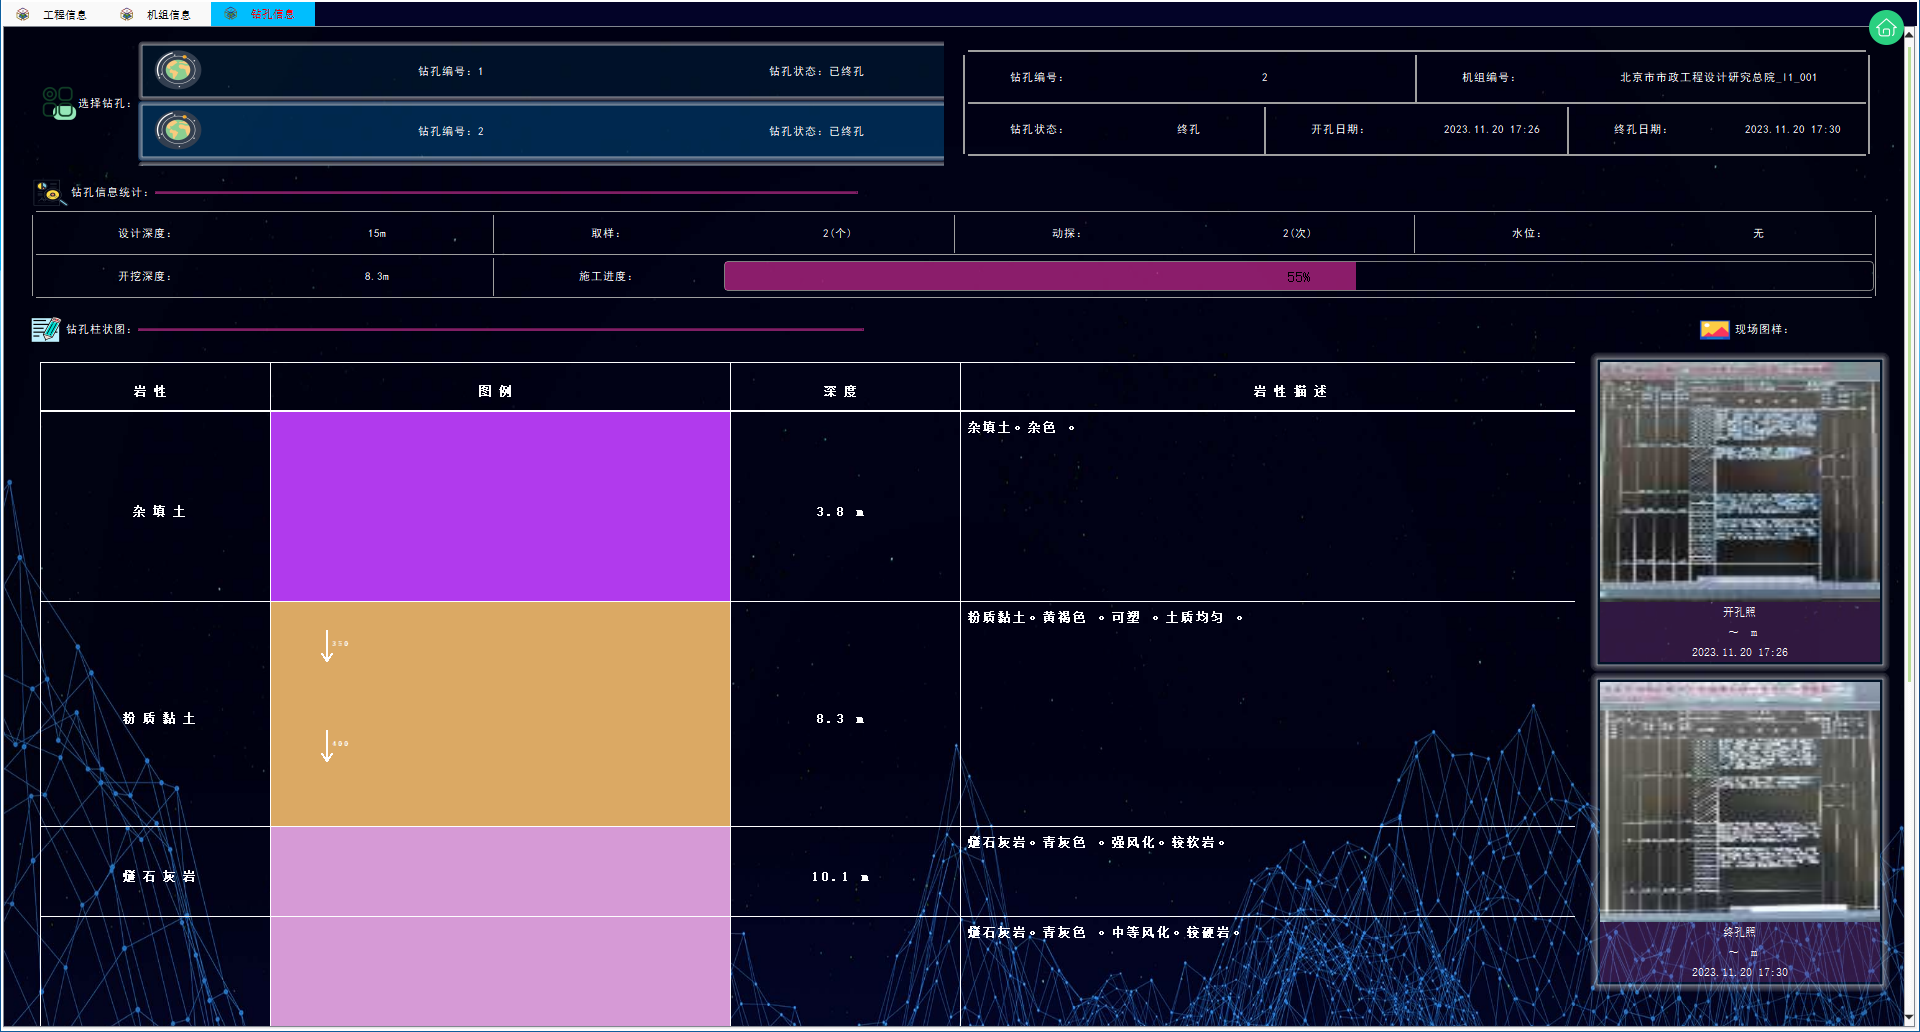Click globe icon for borehole 1
The width and height of the screenshot is (1920, 1032).
click(x=178, y=71)
